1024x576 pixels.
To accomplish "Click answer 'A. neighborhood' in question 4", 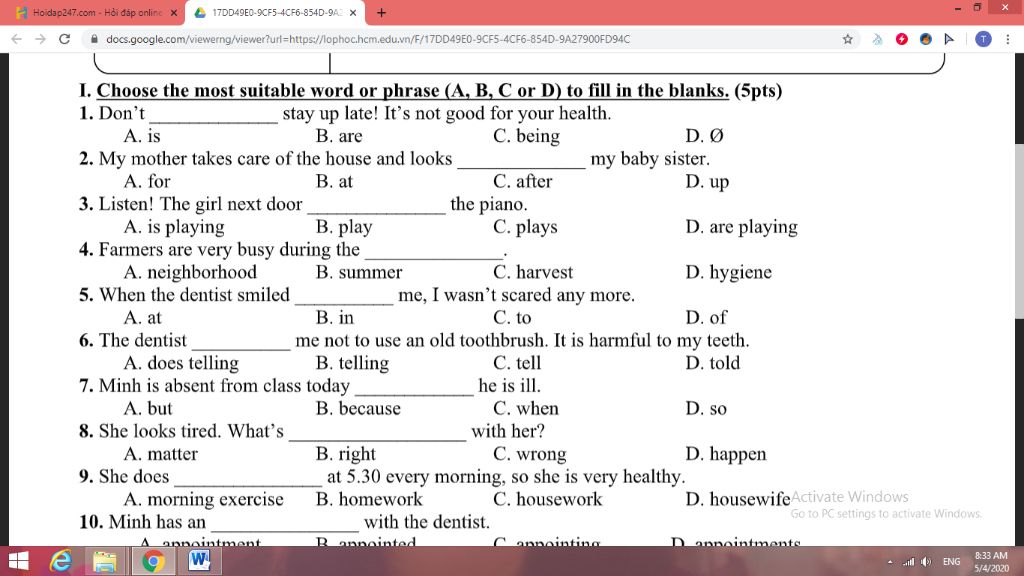I will [190, 272].
